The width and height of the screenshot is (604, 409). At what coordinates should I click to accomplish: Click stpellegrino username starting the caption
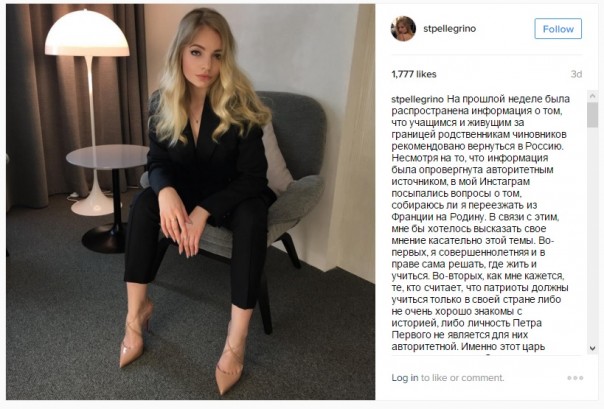click(418, 99)
